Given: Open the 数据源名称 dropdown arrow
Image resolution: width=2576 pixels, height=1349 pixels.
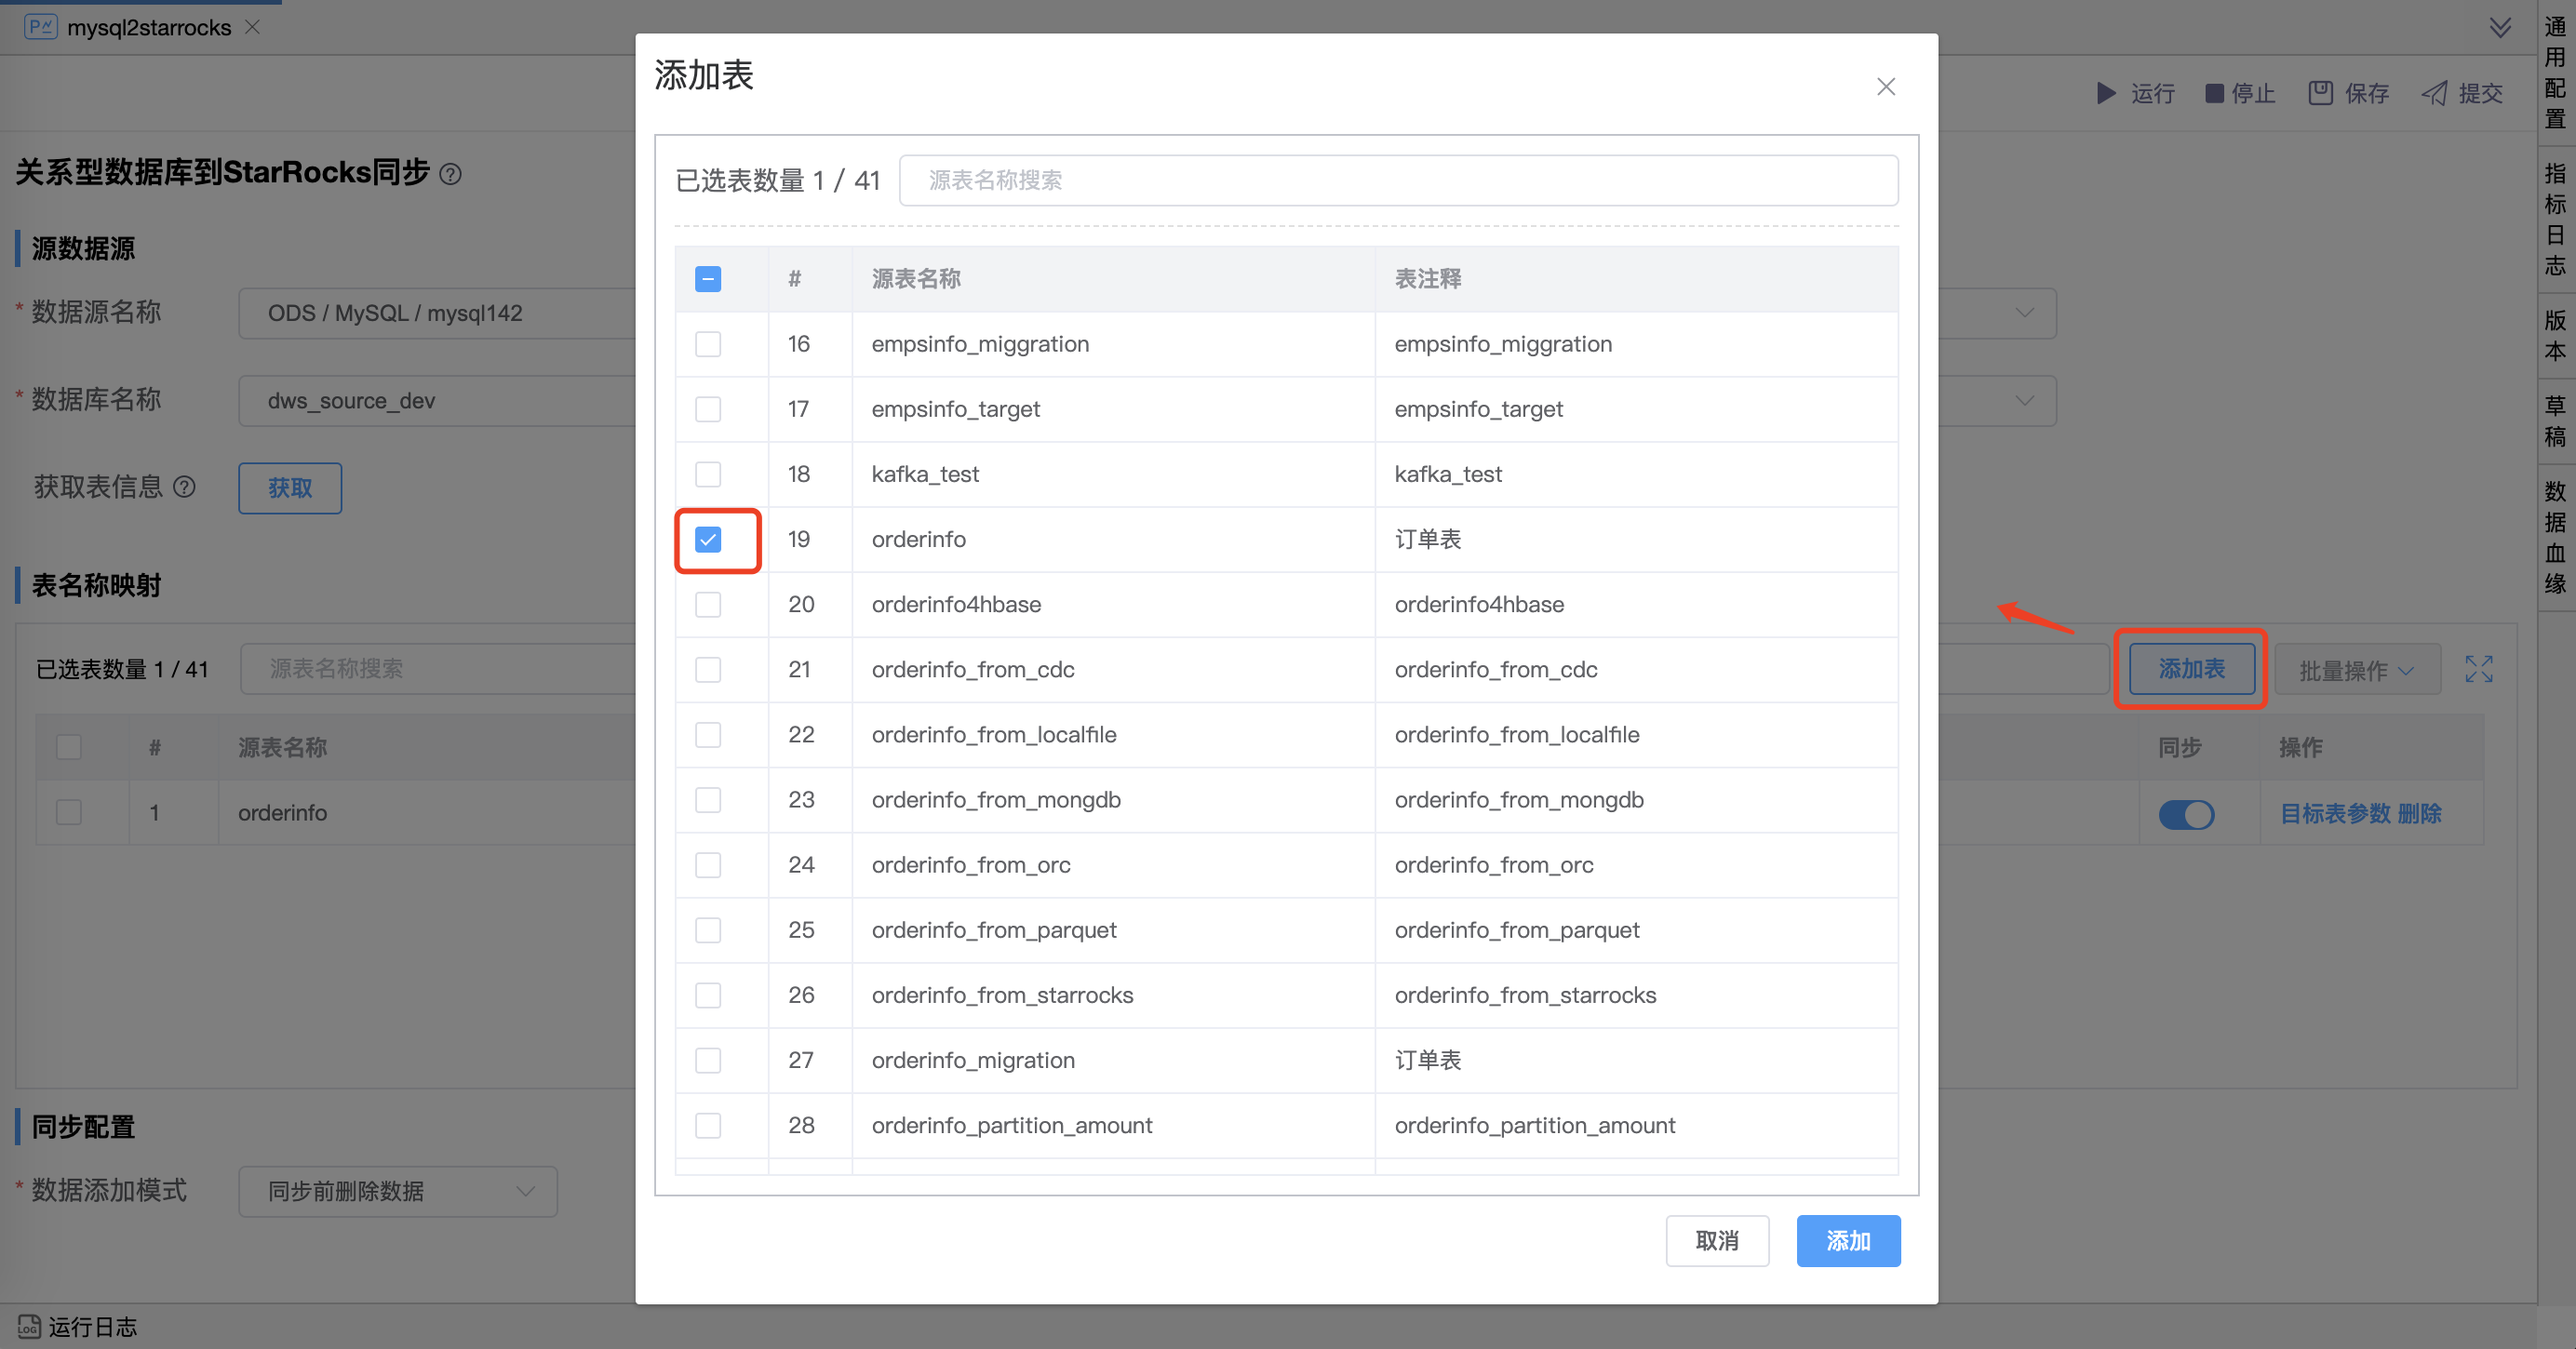Looking at the screenshot, I should pyautogui.click(x=2024, y=313).
